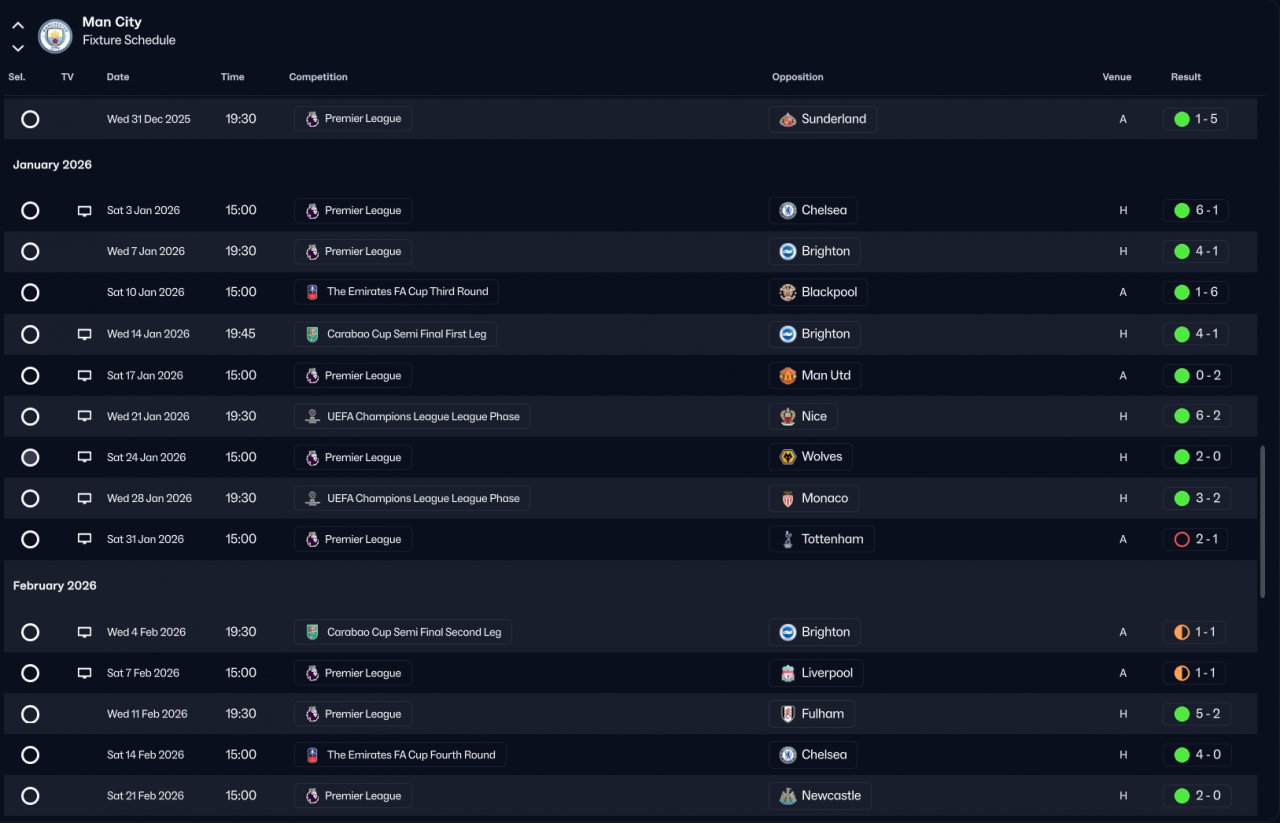Click Carabao Cup logo in First Leg row
Viewport: 1280px width, 823px height.
[312, 334]
